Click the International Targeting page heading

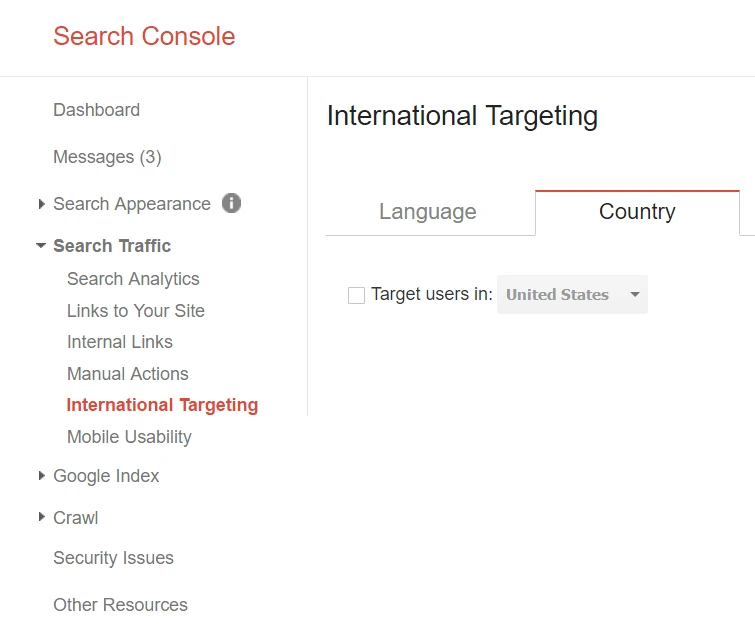tap(462, 116)
